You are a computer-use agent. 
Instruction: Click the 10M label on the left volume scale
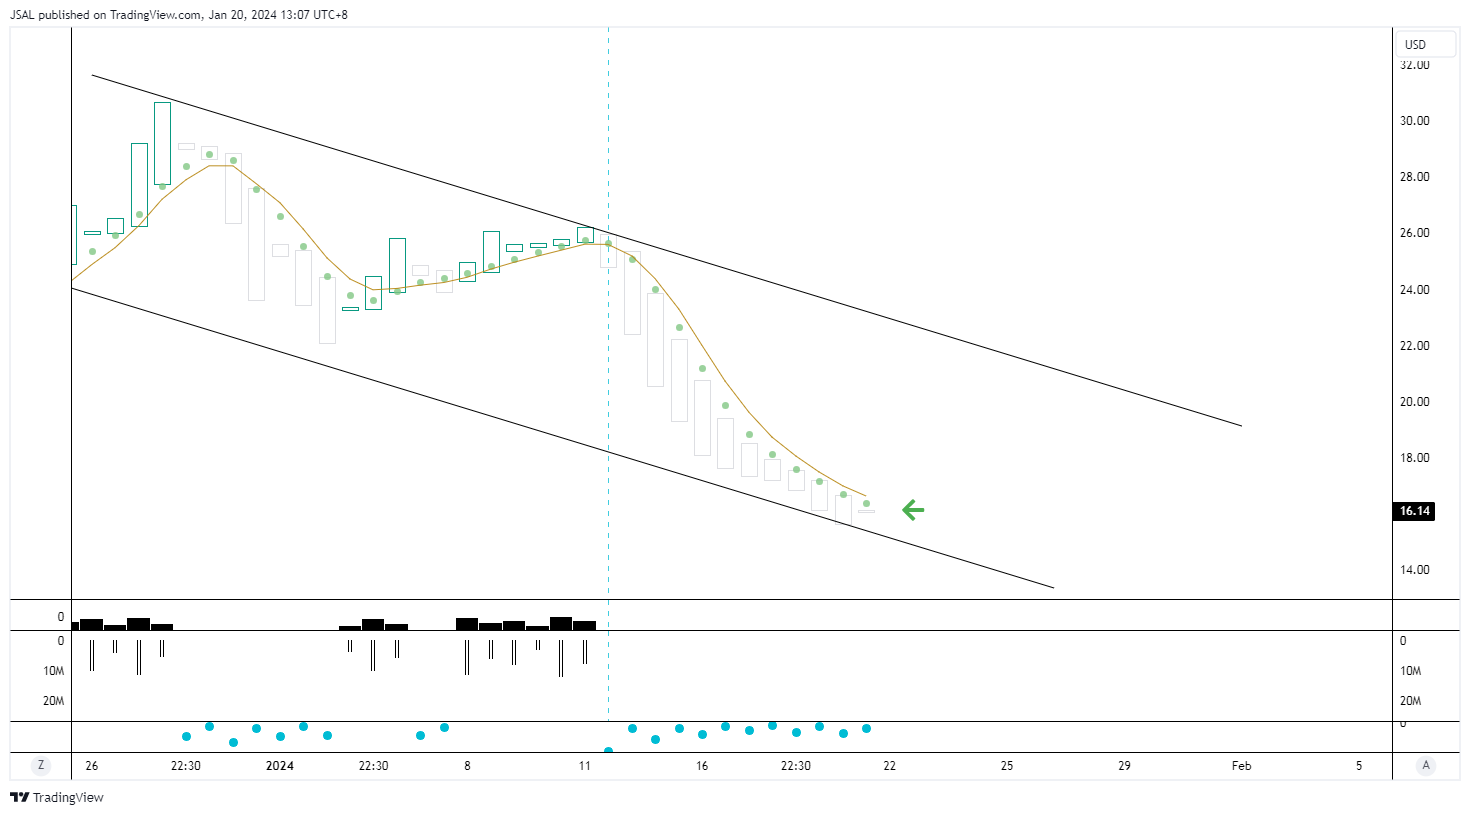(x=54, y=671)
